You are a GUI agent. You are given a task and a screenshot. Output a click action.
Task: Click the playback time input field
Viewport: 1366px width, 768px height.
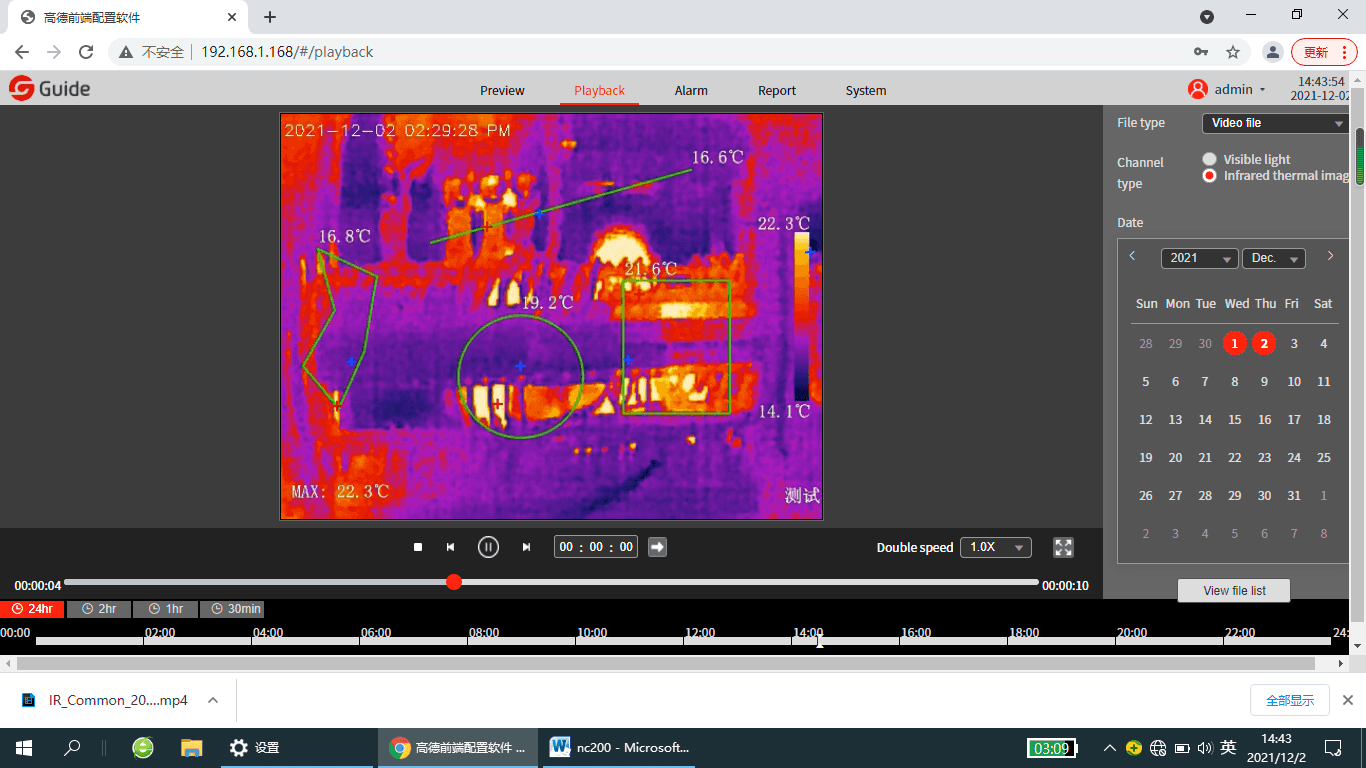click(x=596, y=547)
